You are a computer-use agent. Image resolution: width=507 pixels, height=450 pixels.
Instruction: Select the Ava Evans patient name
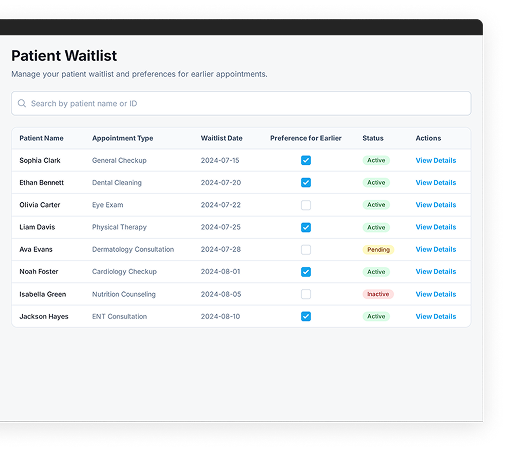pyautogui.click(x=36, y=249)
